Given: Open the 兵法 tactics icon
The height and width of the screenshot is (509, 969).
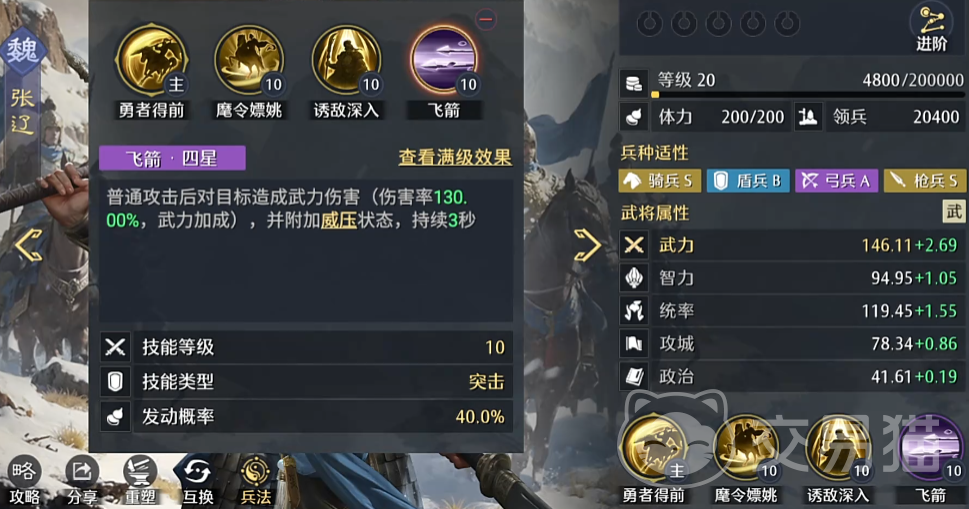Looking at the screenshot, I should click(x=255, y=481).
